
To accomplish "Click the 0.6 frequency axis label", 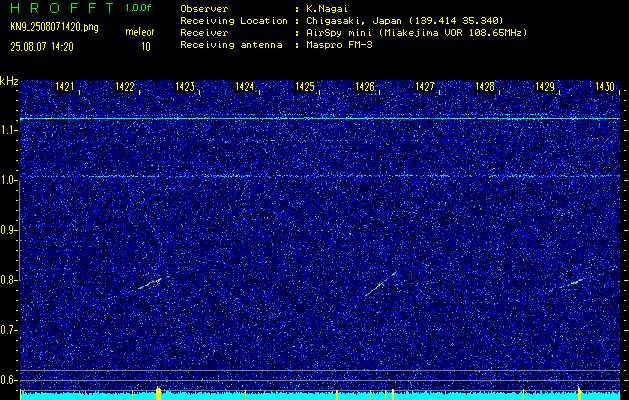I will [x=8, y=380].
